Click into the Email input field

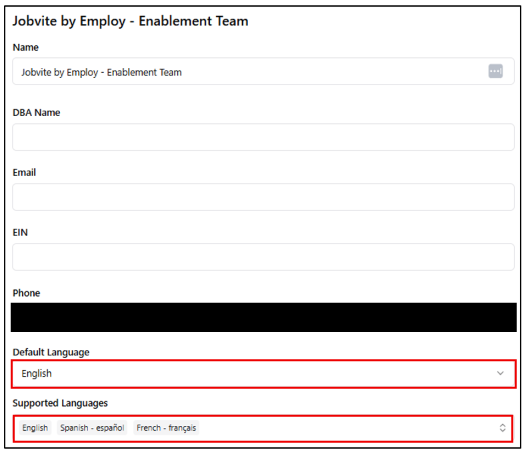click(263, 197)
